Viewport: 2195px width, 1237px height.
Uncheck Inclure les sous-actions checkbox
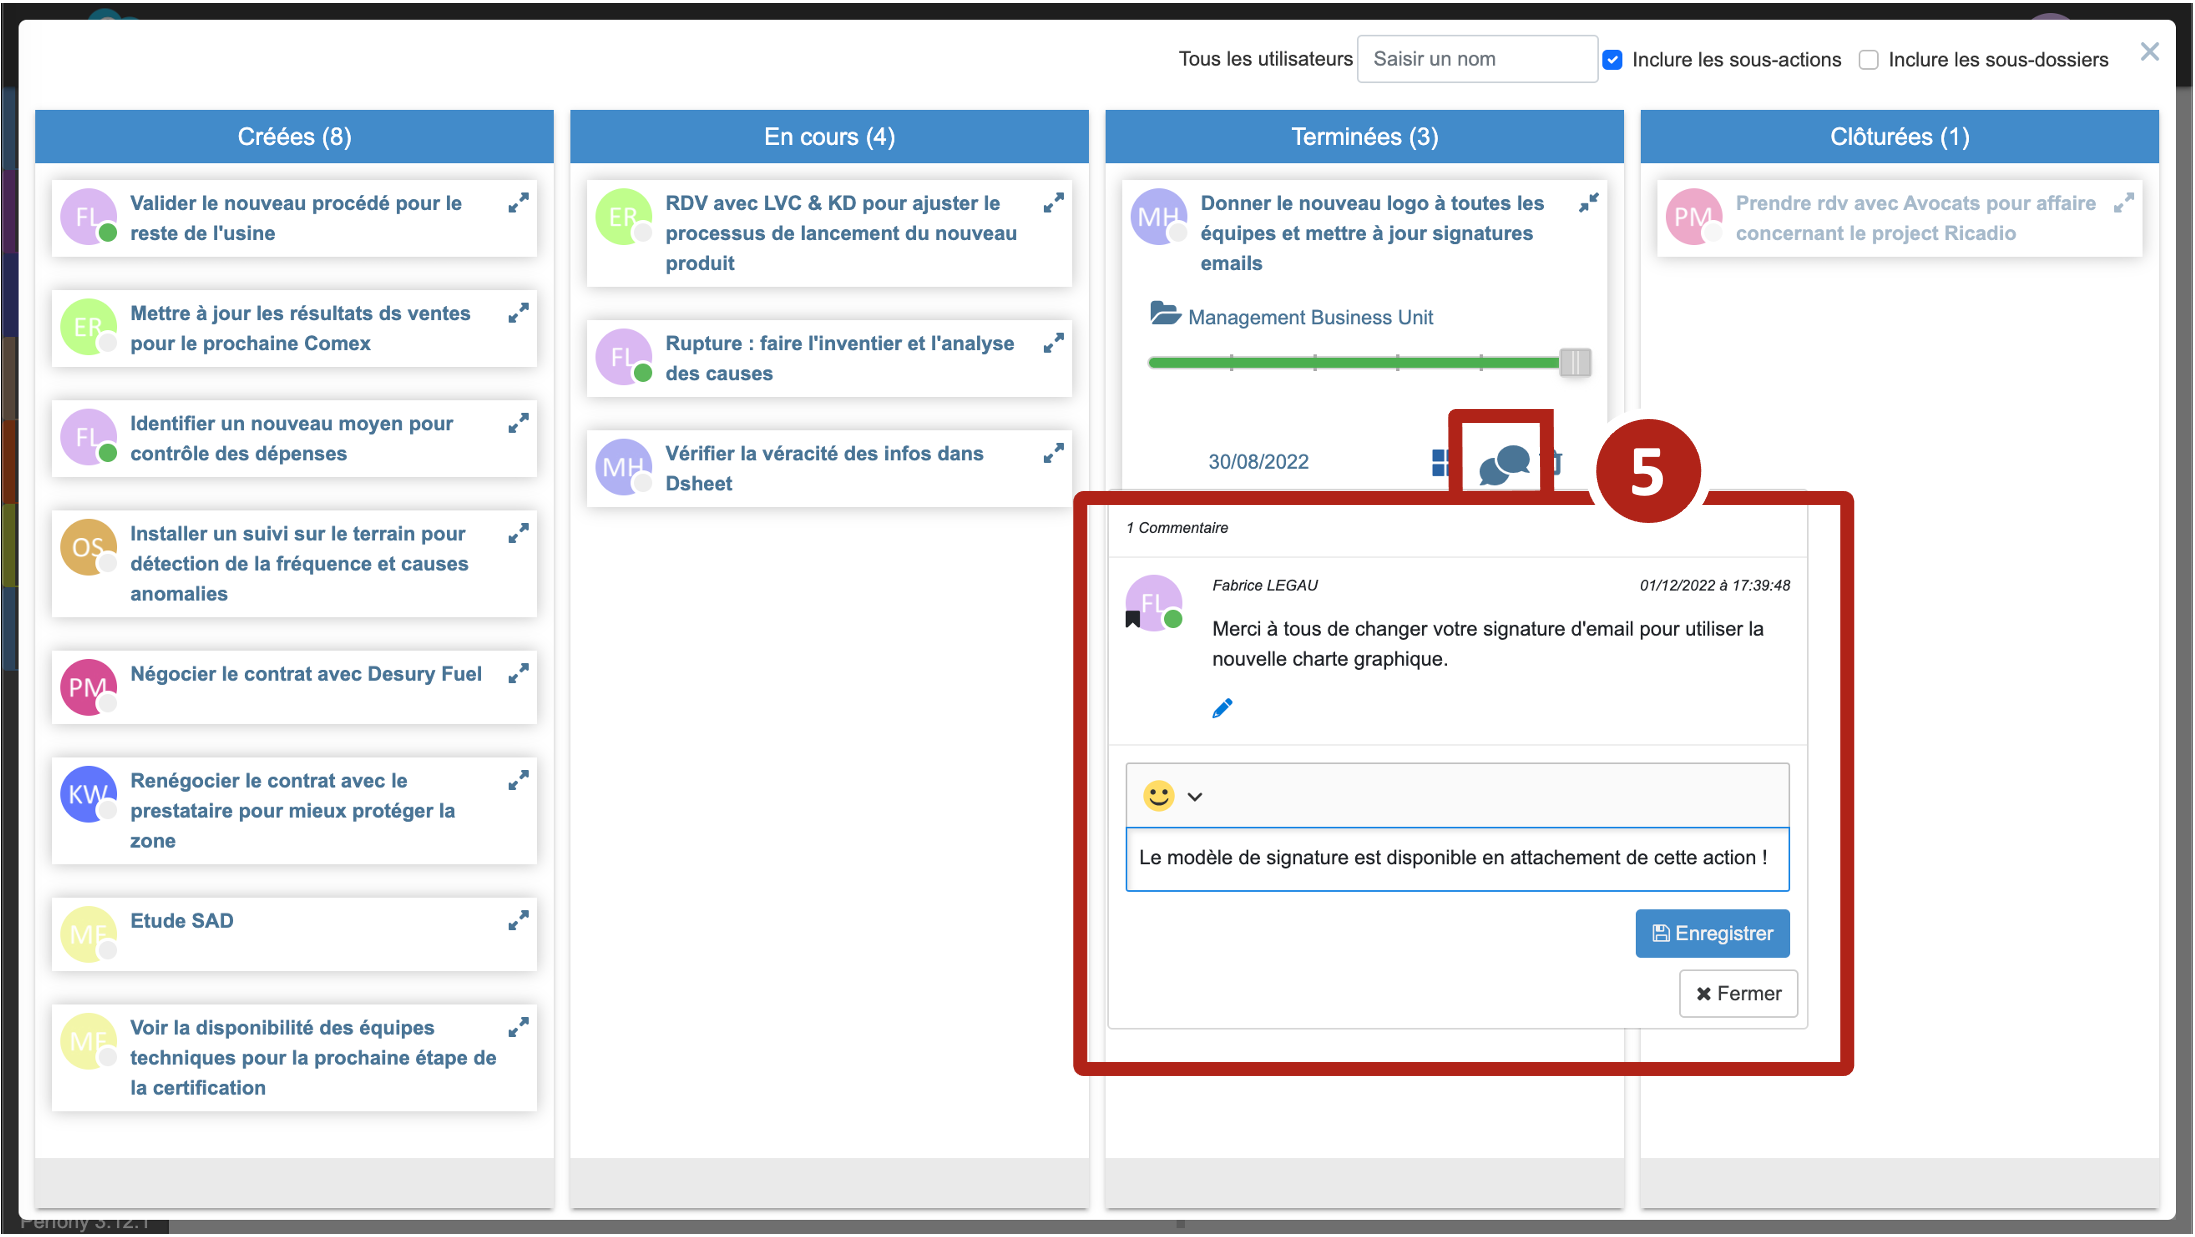coord(1612,60)
